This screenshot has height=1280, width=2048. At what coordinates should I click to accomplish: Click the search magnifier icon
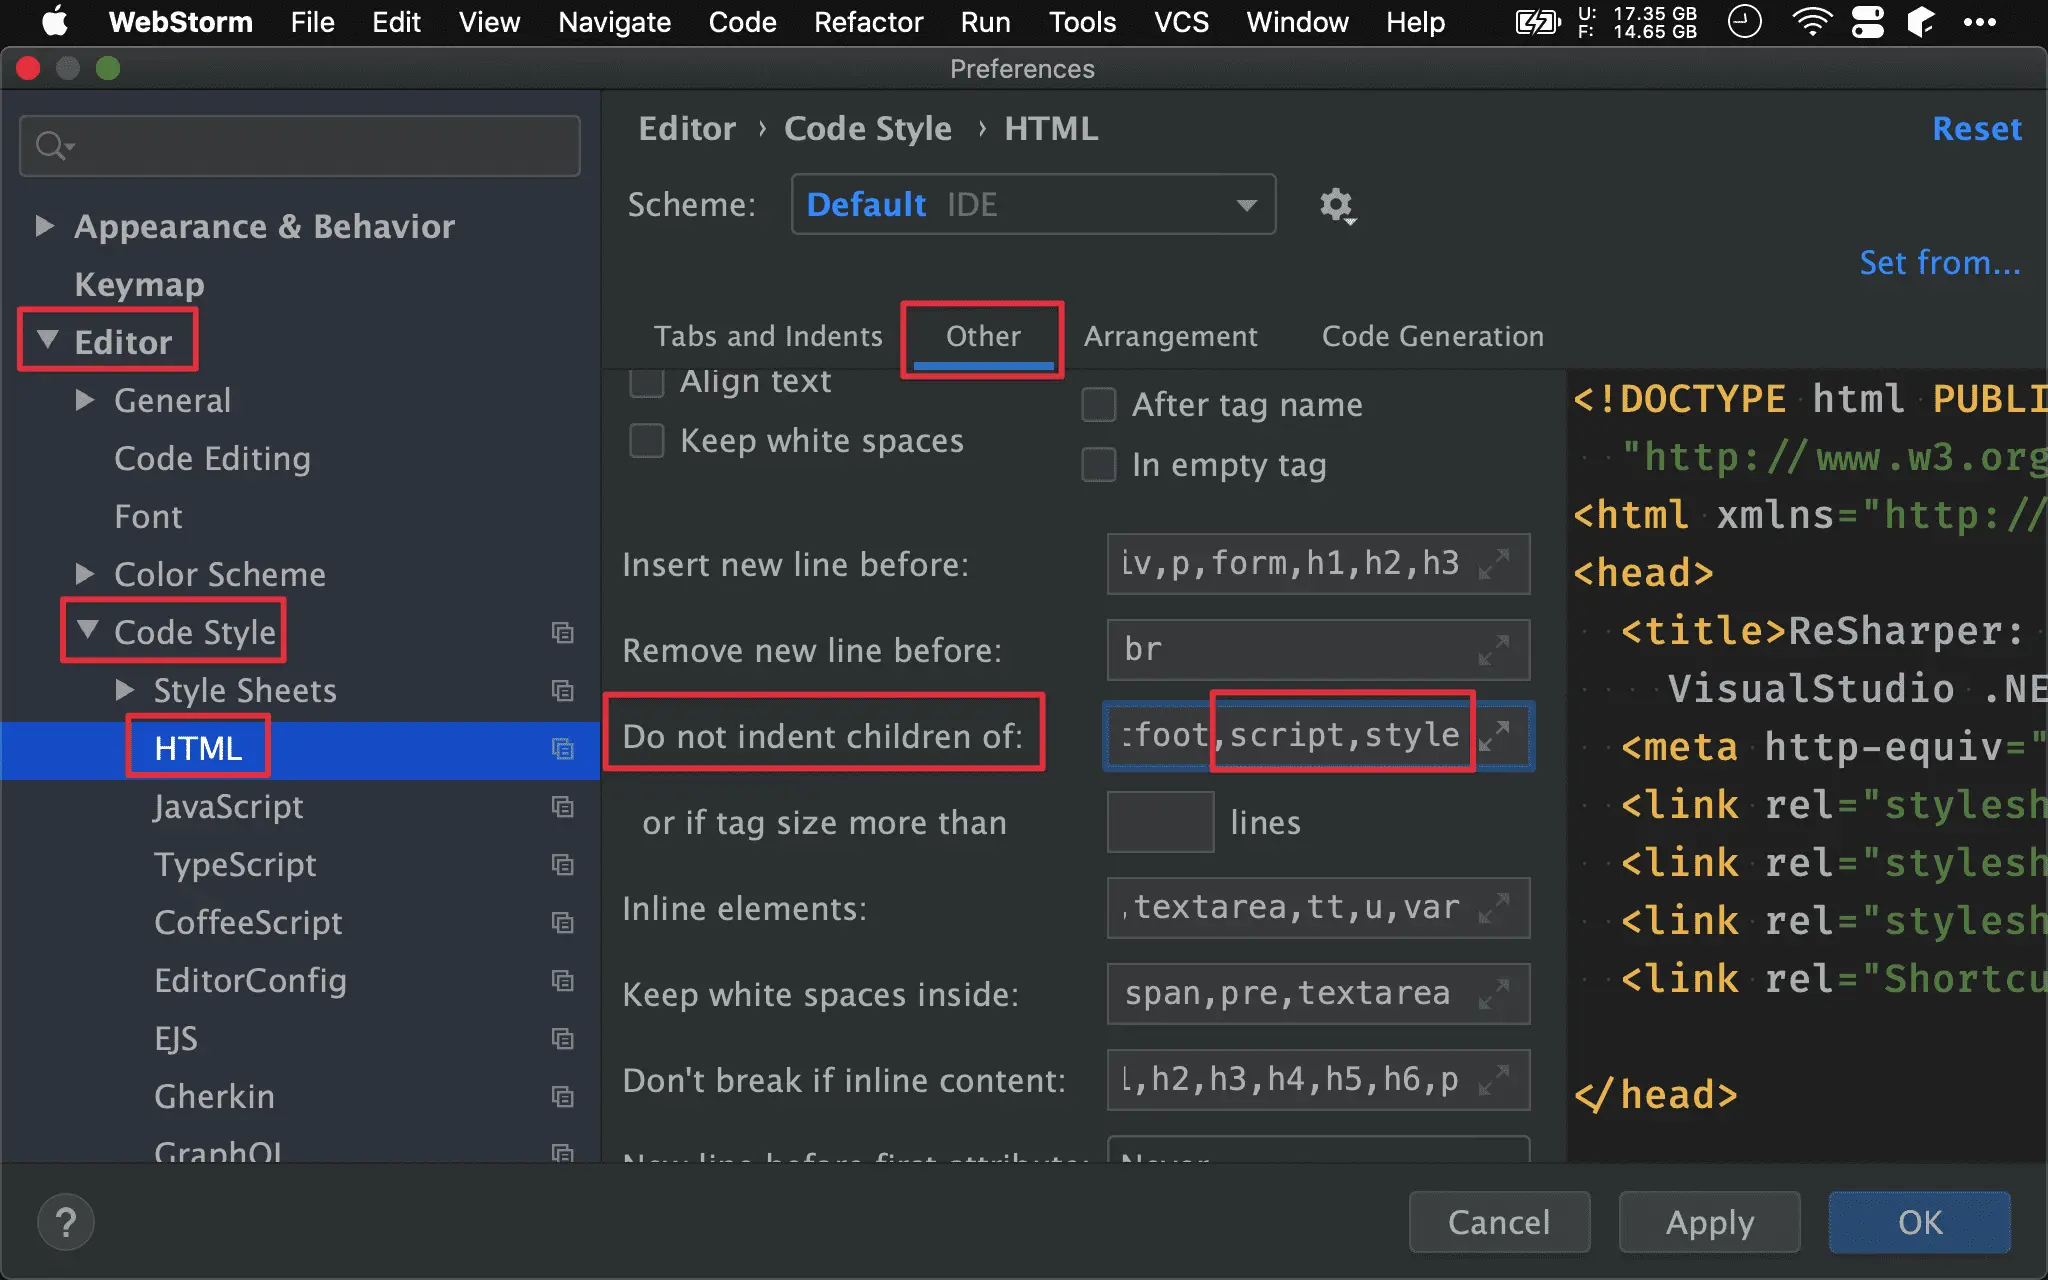[x=52, y=146]
